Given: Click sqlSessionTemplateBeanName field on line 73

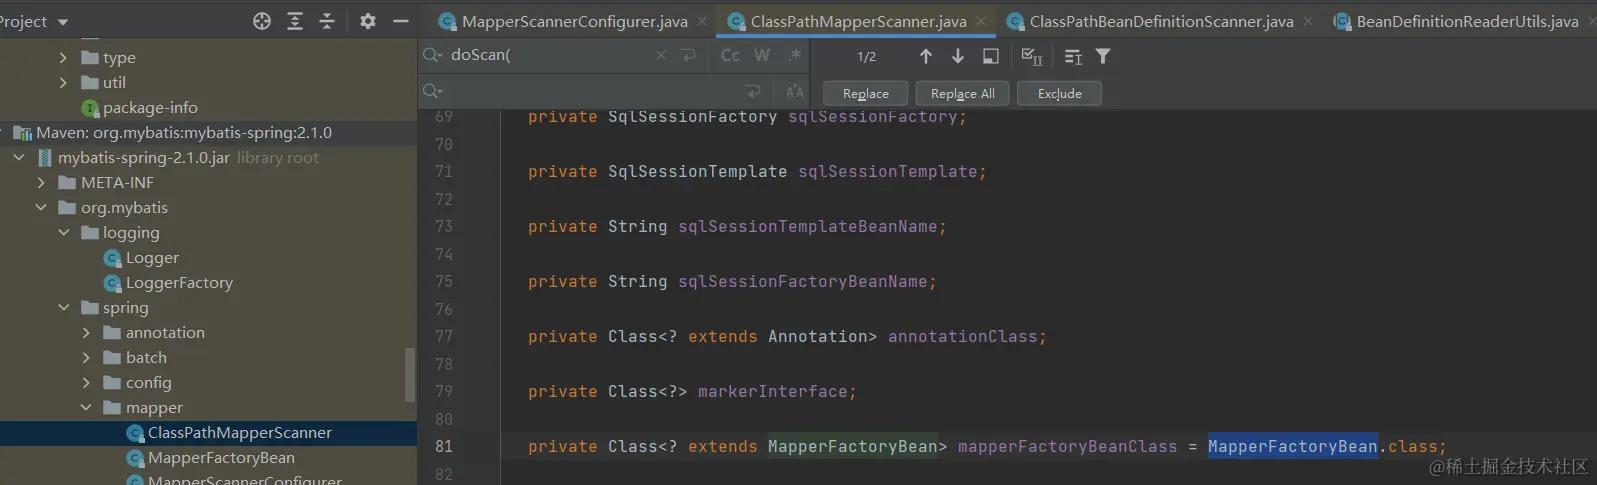Looking at the screenshot, I should click(x=808, y=227).
